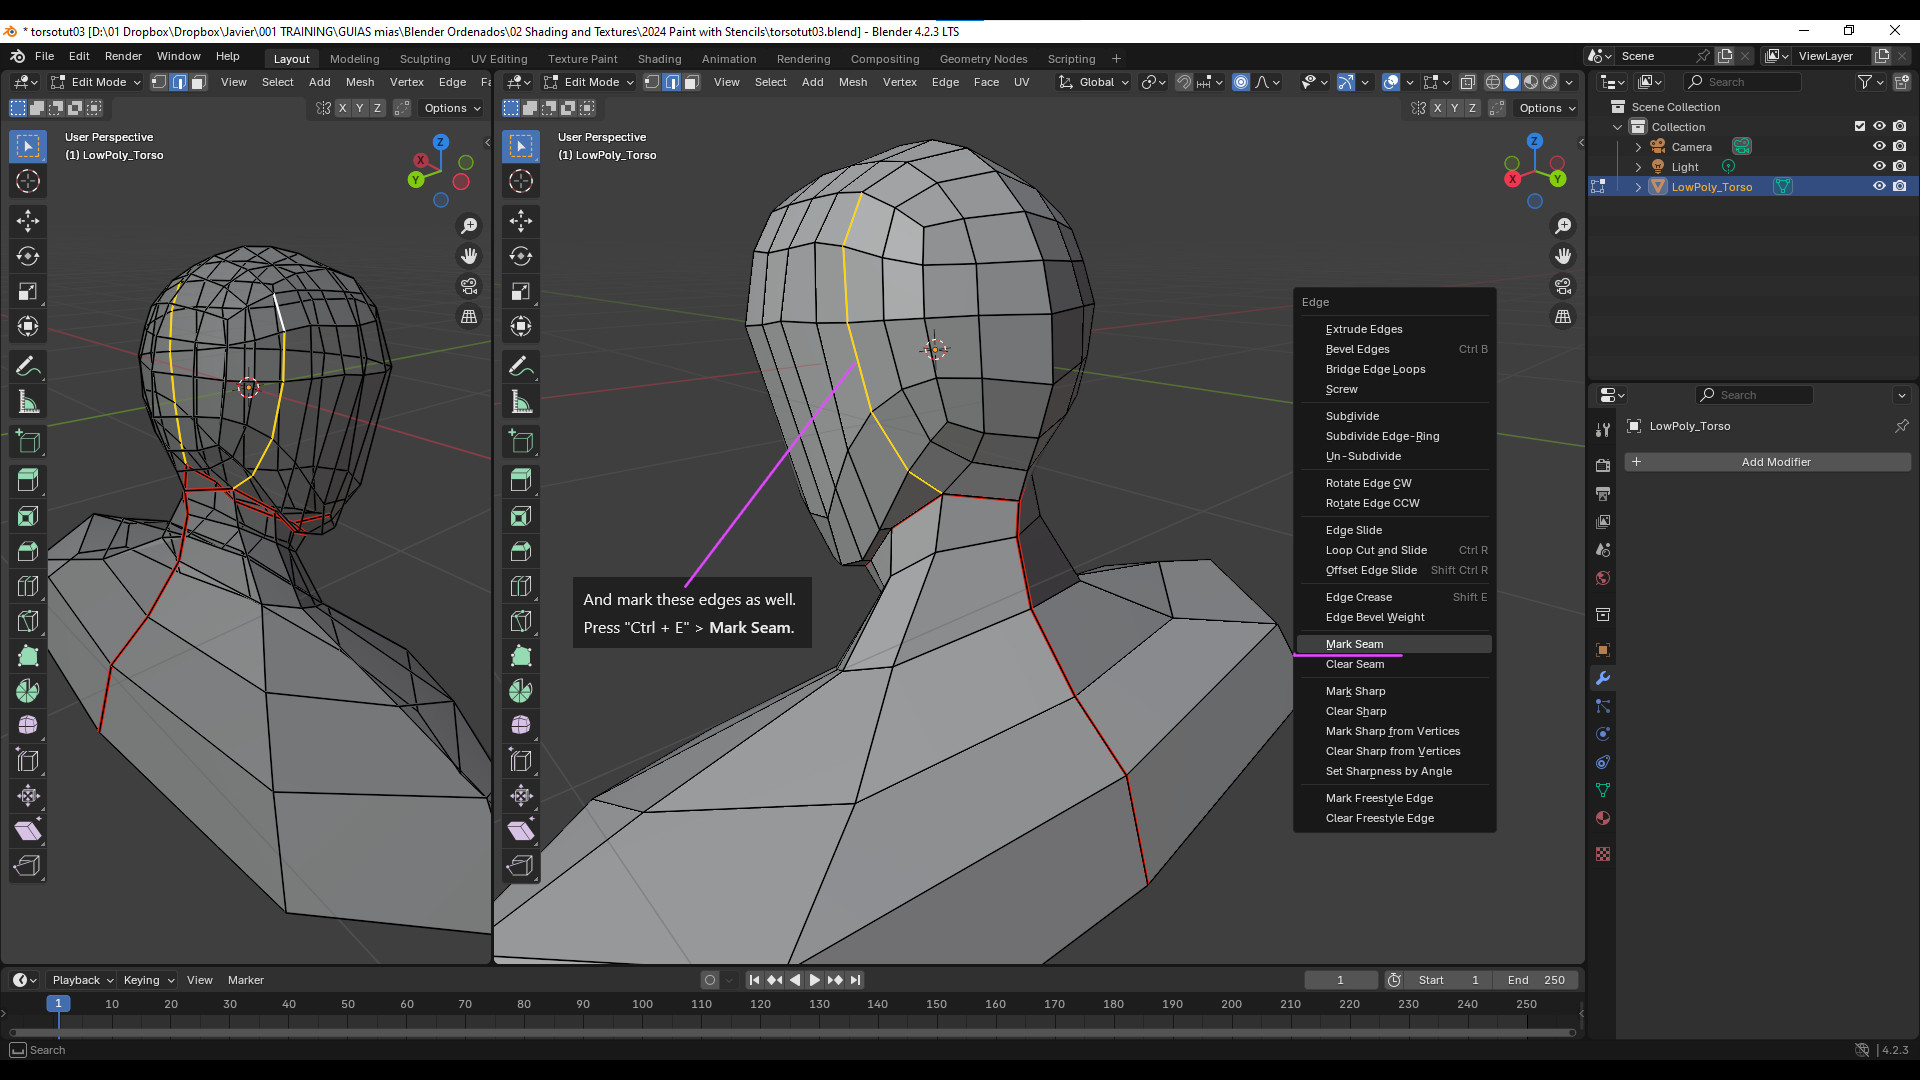
Task: Toggle camera view icon in left viewport
Action: 469,286
